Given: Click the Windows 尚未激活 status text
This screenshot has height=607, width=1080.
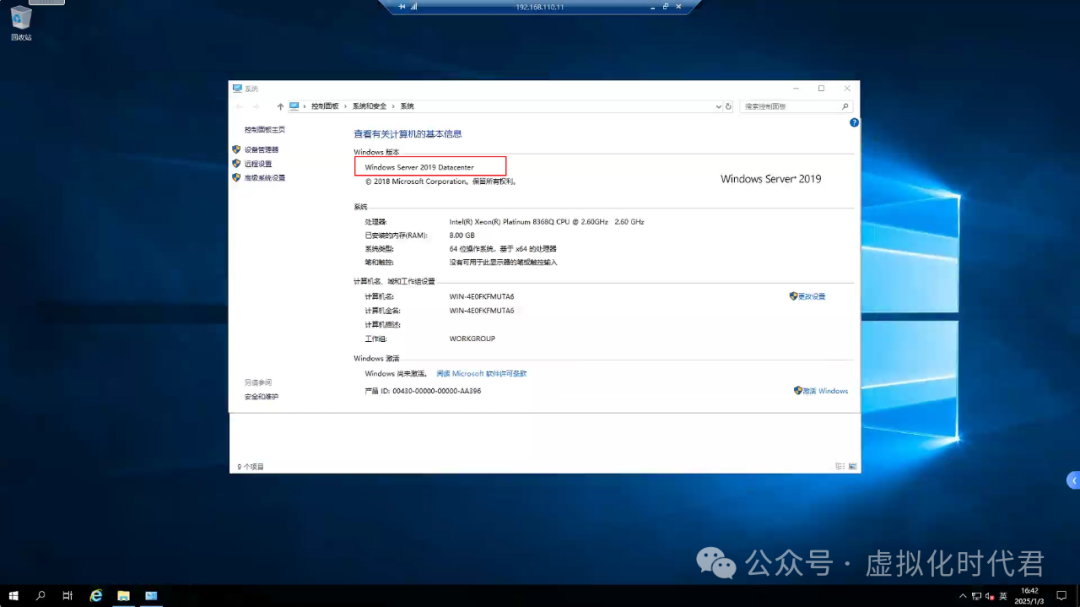Looking at the screenshot, I should (x=395, y=373).
